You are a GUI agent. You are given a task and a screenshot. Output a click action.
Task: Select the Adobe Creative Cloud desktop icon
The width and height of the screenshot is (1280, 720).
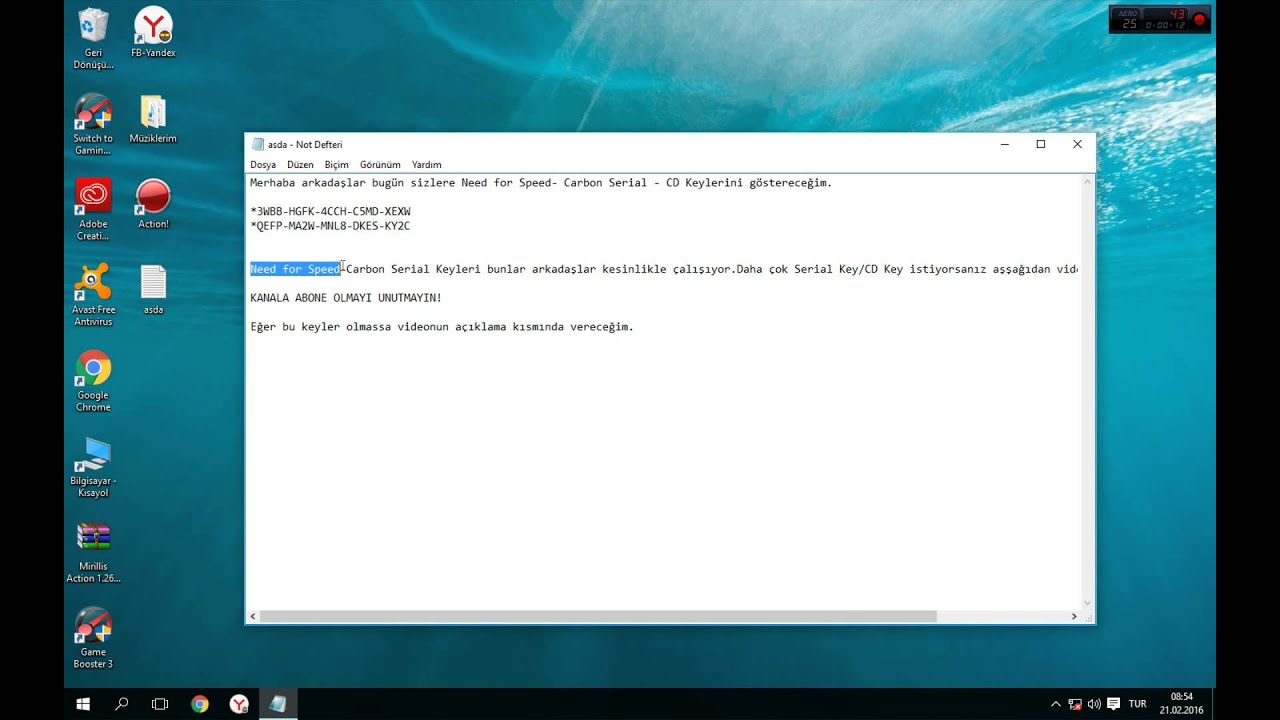point(93,210)
